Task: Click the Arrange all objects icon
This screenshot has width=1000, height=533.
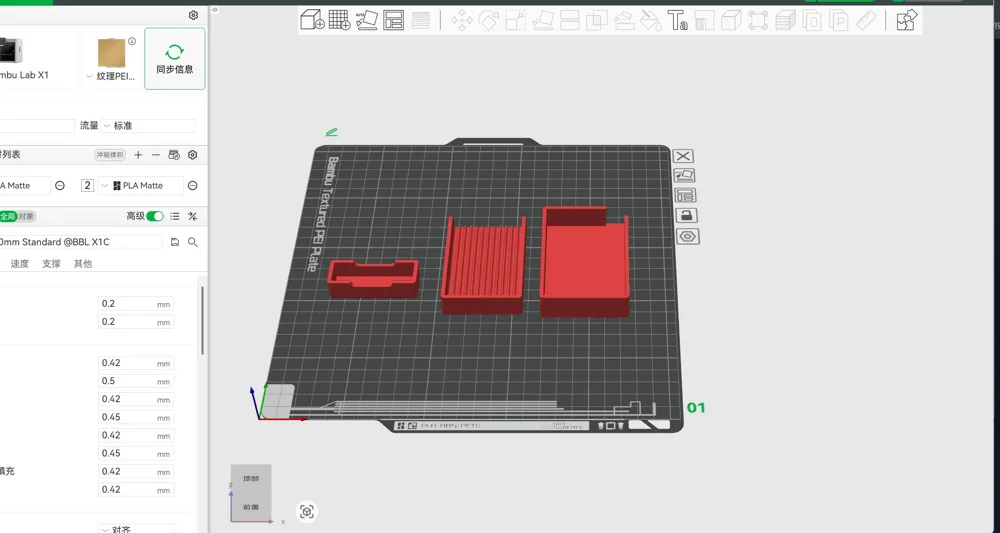Action: 393,20
